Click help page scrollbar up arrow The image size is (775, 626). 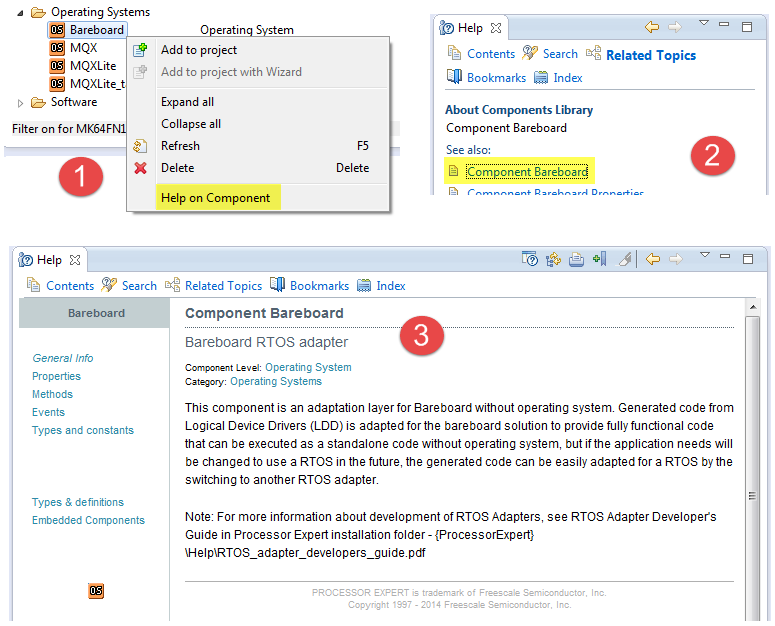(753, 308)
